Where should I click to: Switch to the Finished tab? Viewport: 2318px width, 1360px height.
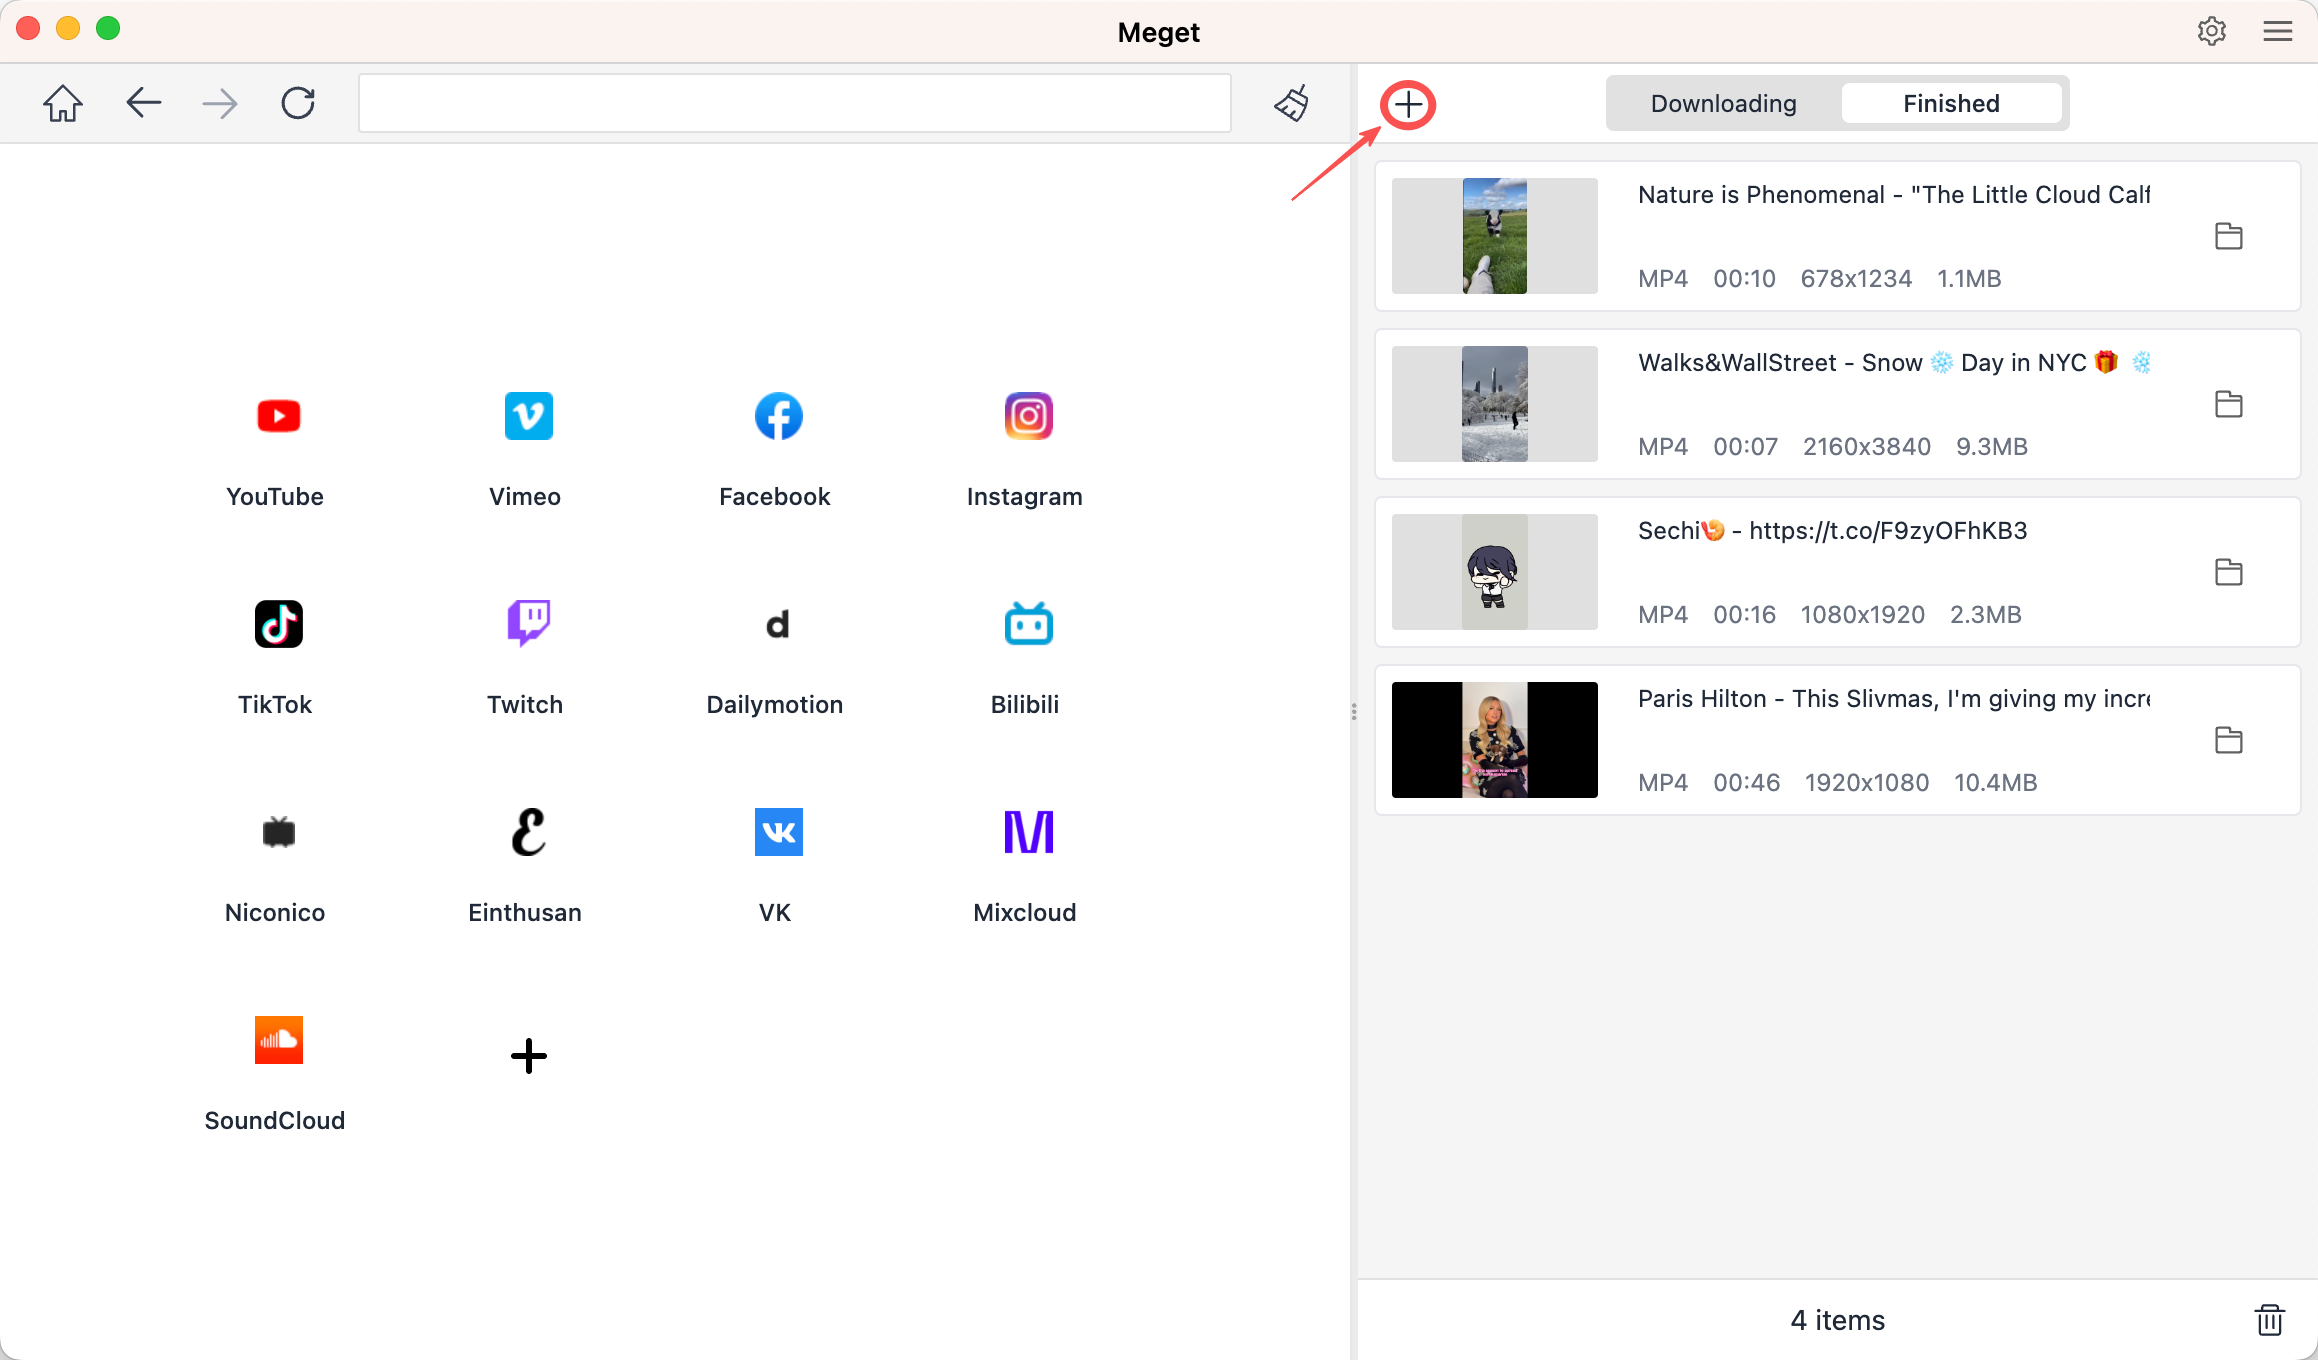tap(1951, 102)
